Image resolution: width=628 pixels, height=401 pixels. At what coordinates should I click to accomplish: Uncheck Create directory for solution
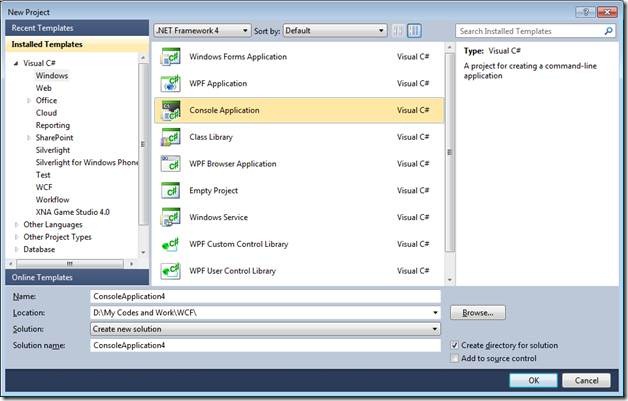point(456,345)
